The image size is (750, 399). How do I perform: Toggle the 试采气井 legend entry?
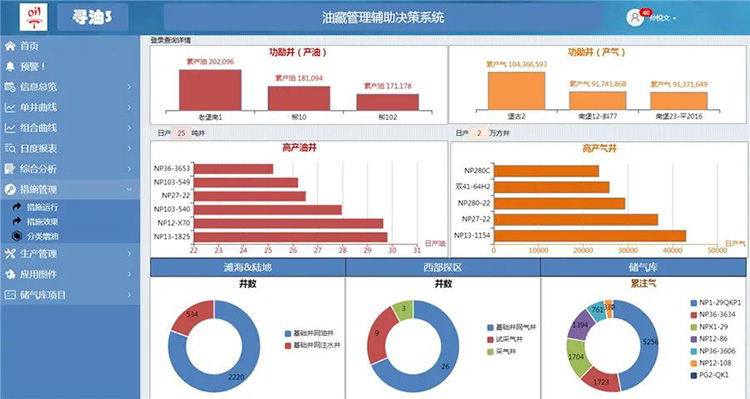(x=505, y=339)
